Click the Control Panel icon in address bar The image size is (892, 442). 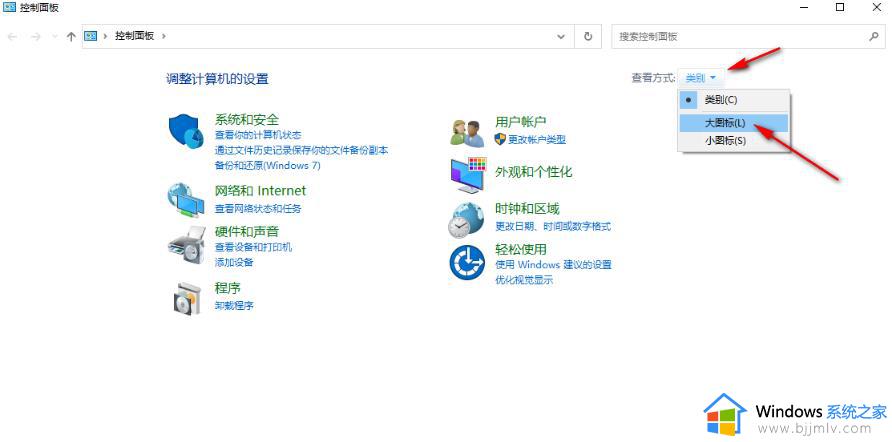tap(91, 36)
